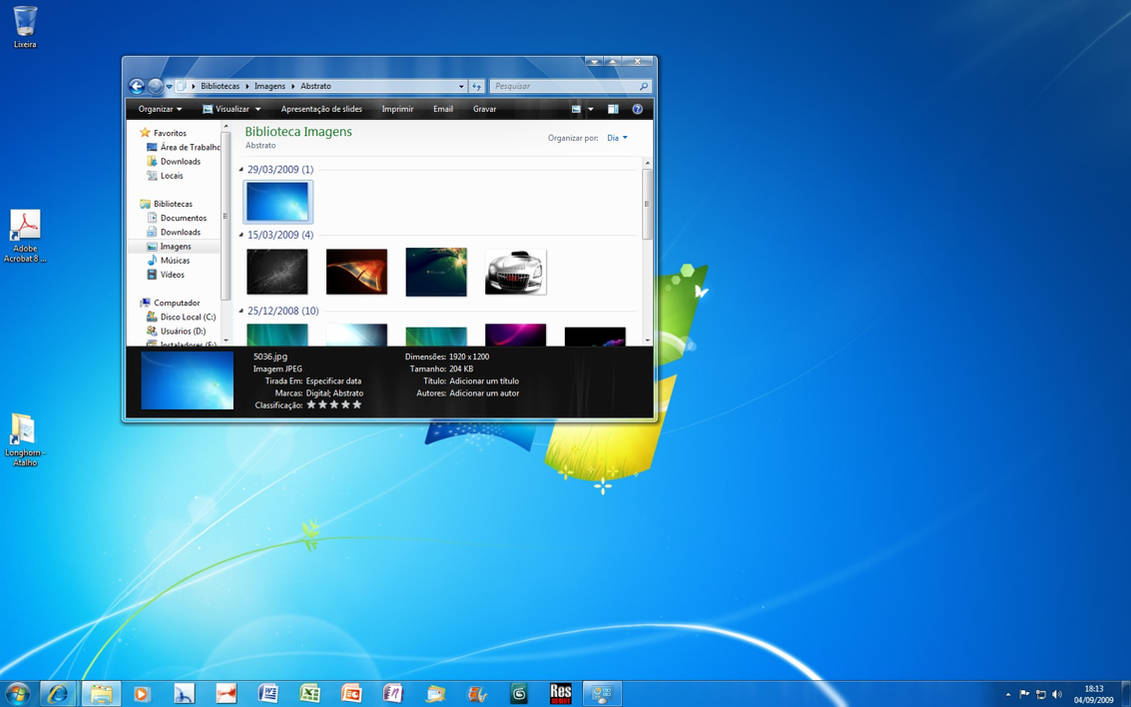Open the Explorer help button
1131x707 pixels.
tap(637, 109)
